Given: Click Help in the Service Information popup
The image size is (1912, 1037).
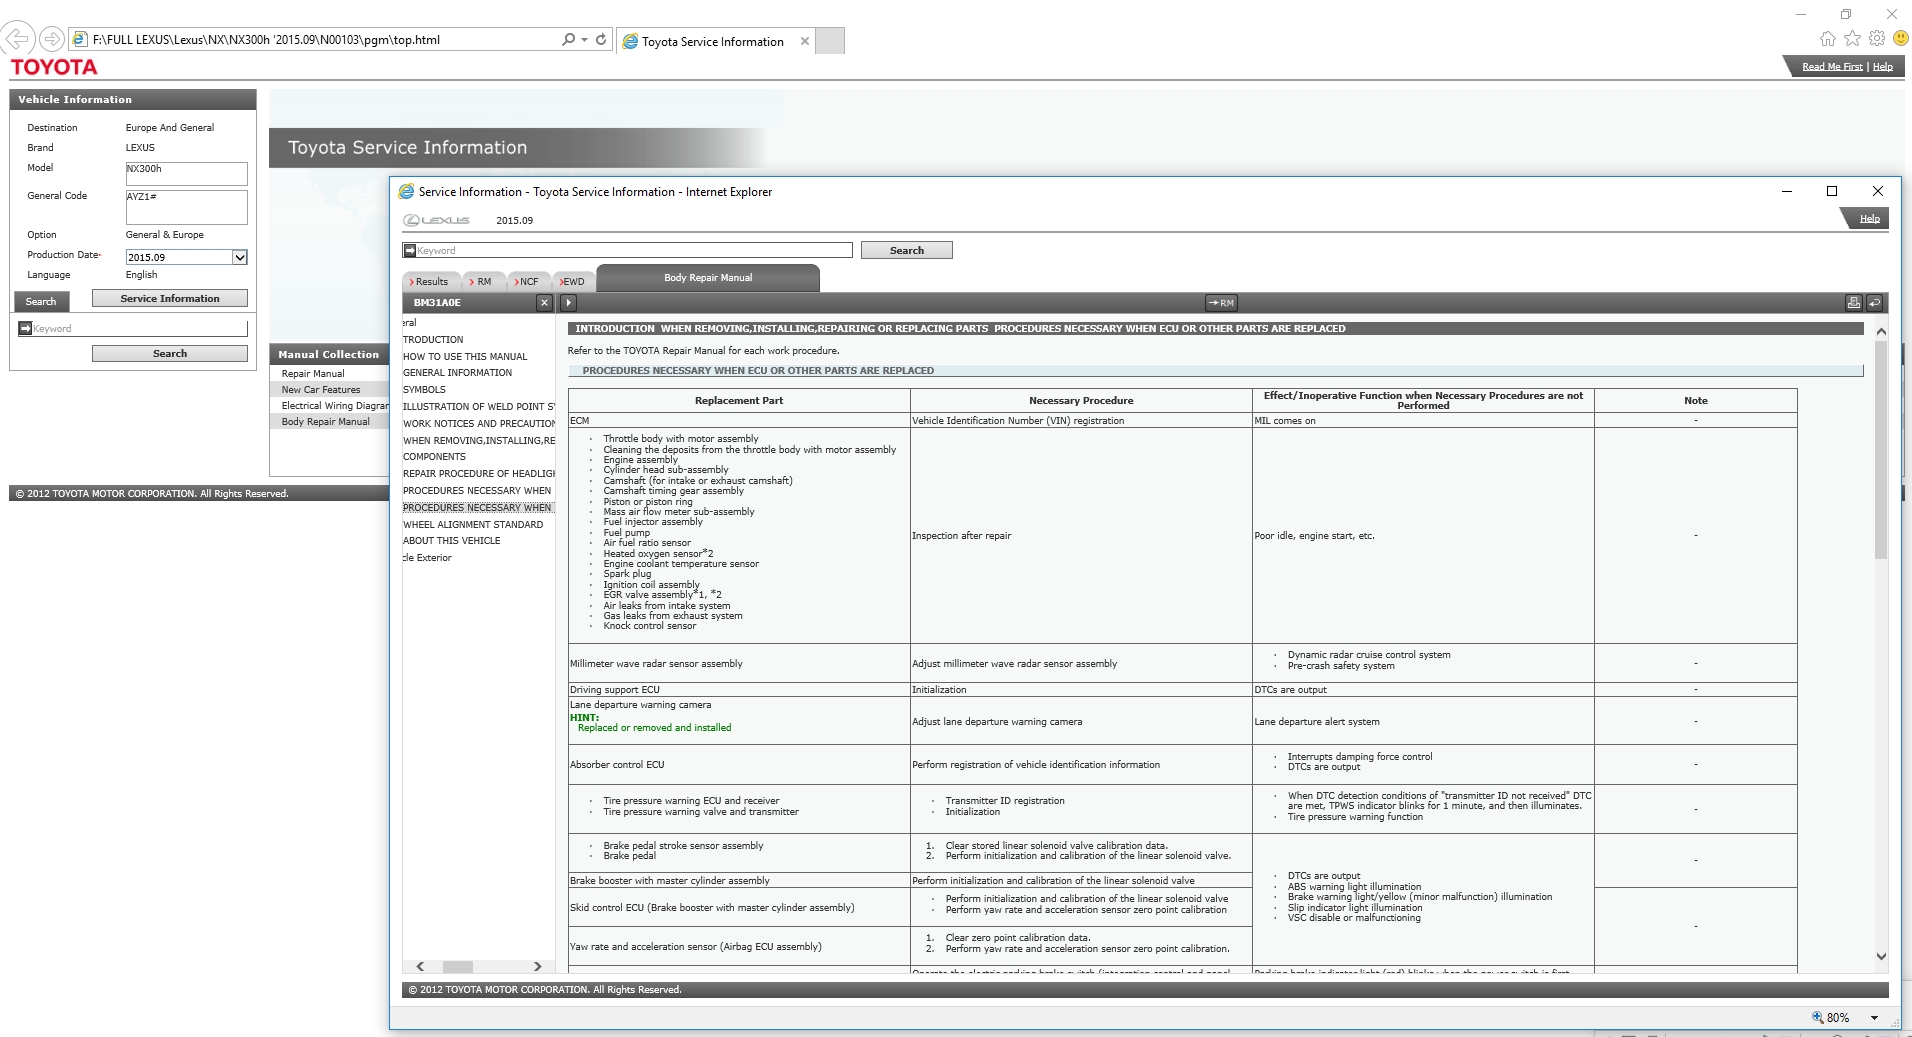Looking at the screenshot, I should 1869,219.
